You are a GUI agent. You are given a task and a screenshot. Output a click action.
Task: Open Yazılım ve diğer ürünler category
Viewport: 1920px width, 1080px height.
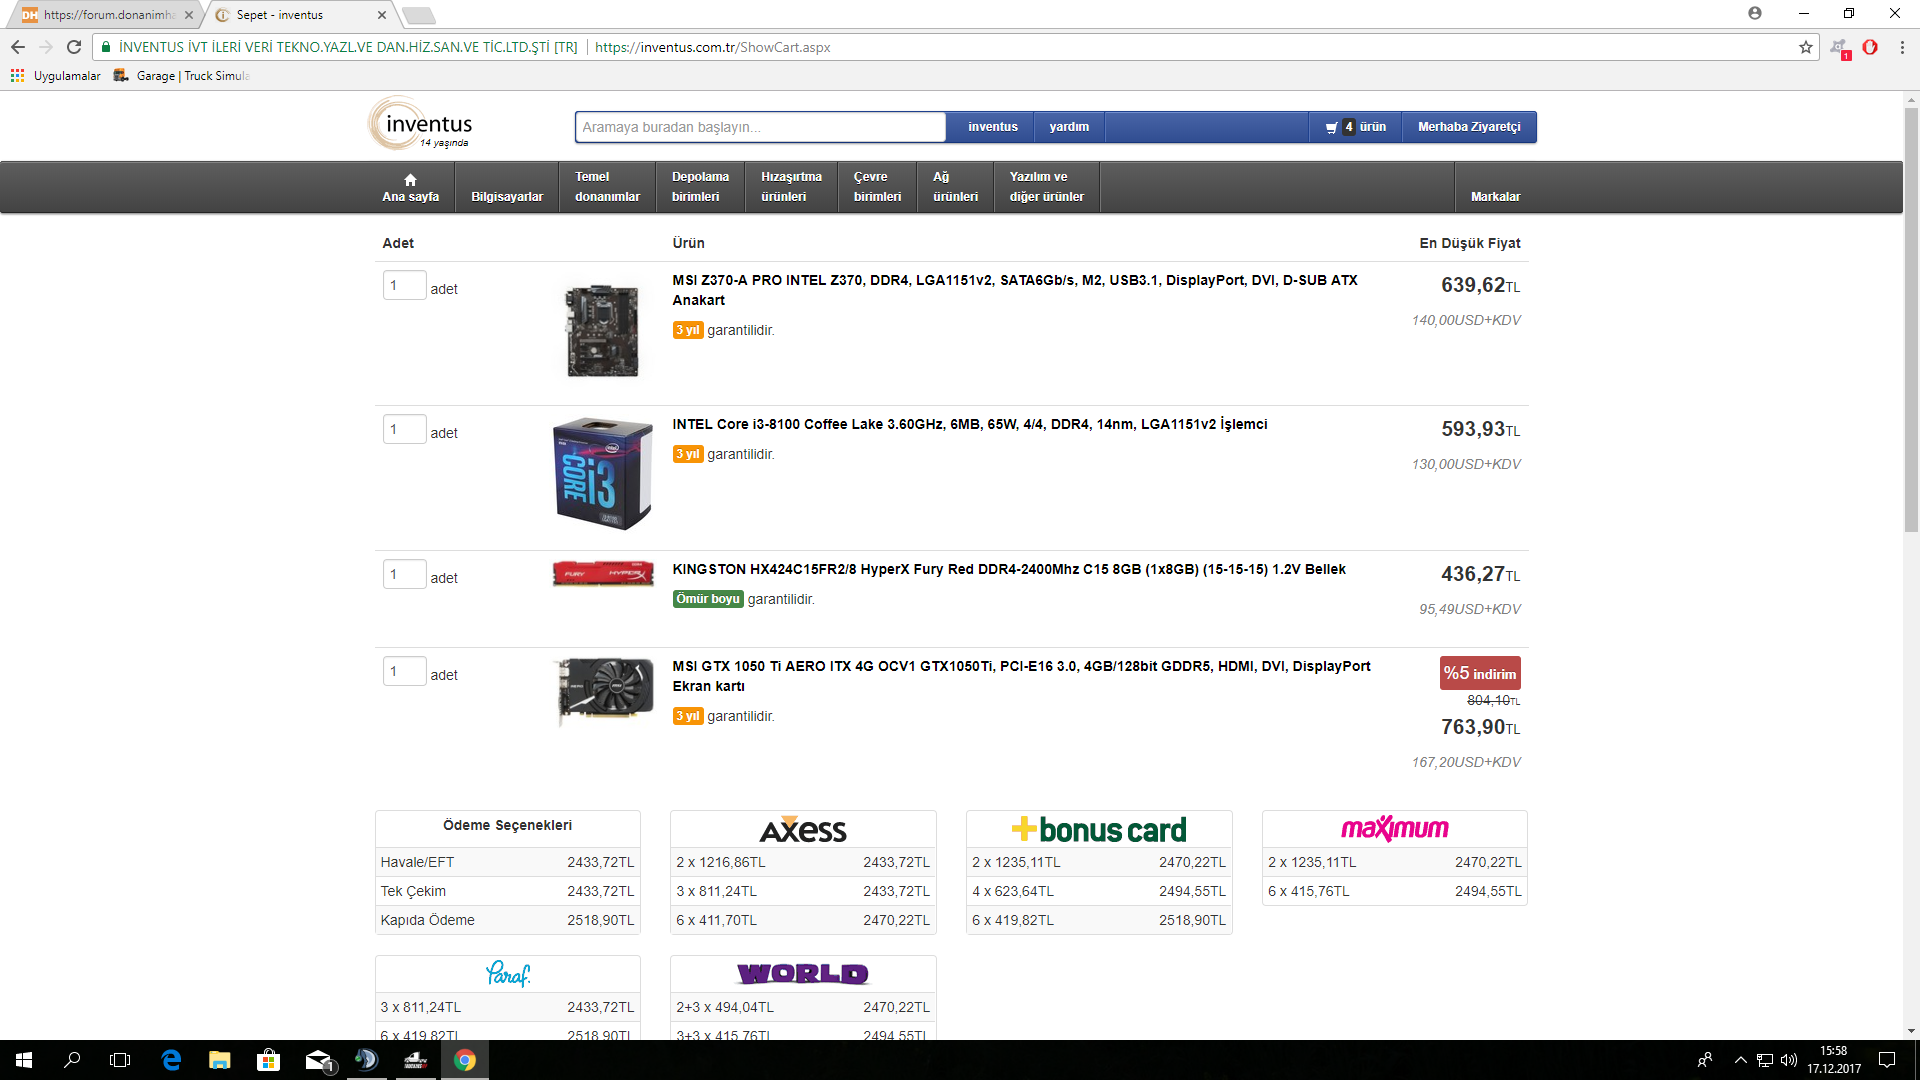(x=1046, y=187)
